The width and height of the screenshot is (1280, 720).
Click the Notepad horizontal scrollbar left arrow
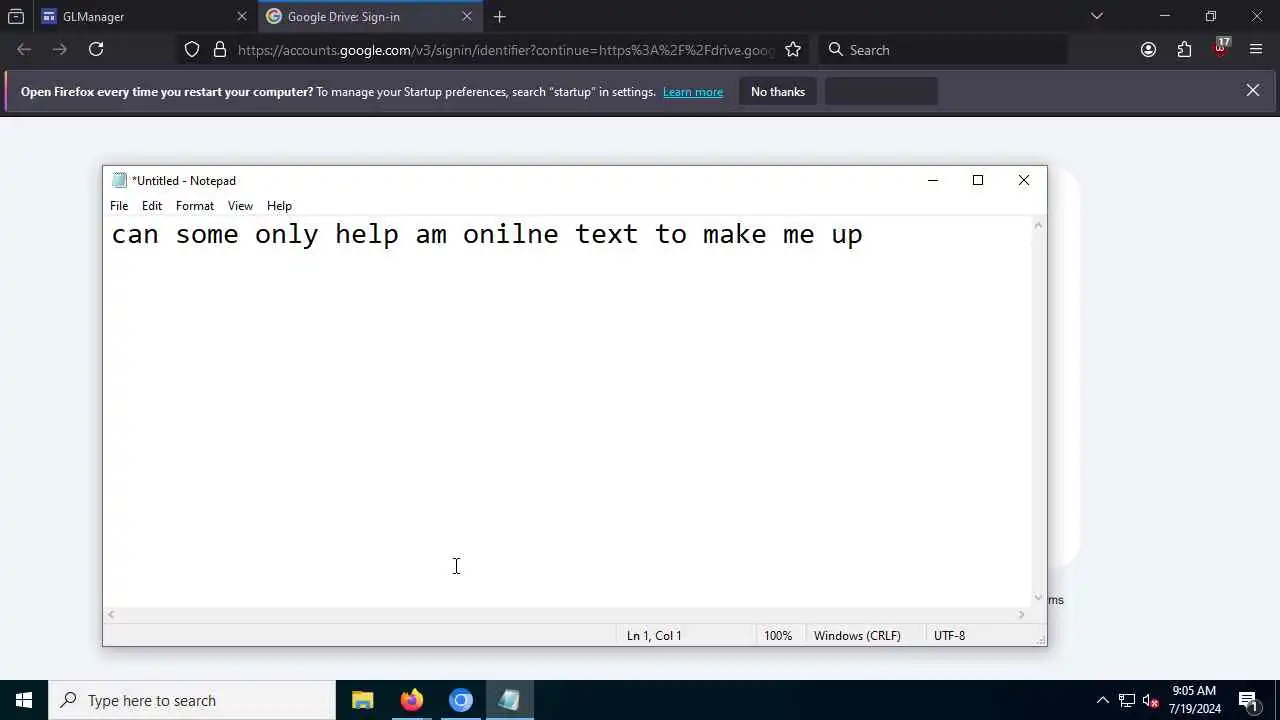tap(111, 614)
